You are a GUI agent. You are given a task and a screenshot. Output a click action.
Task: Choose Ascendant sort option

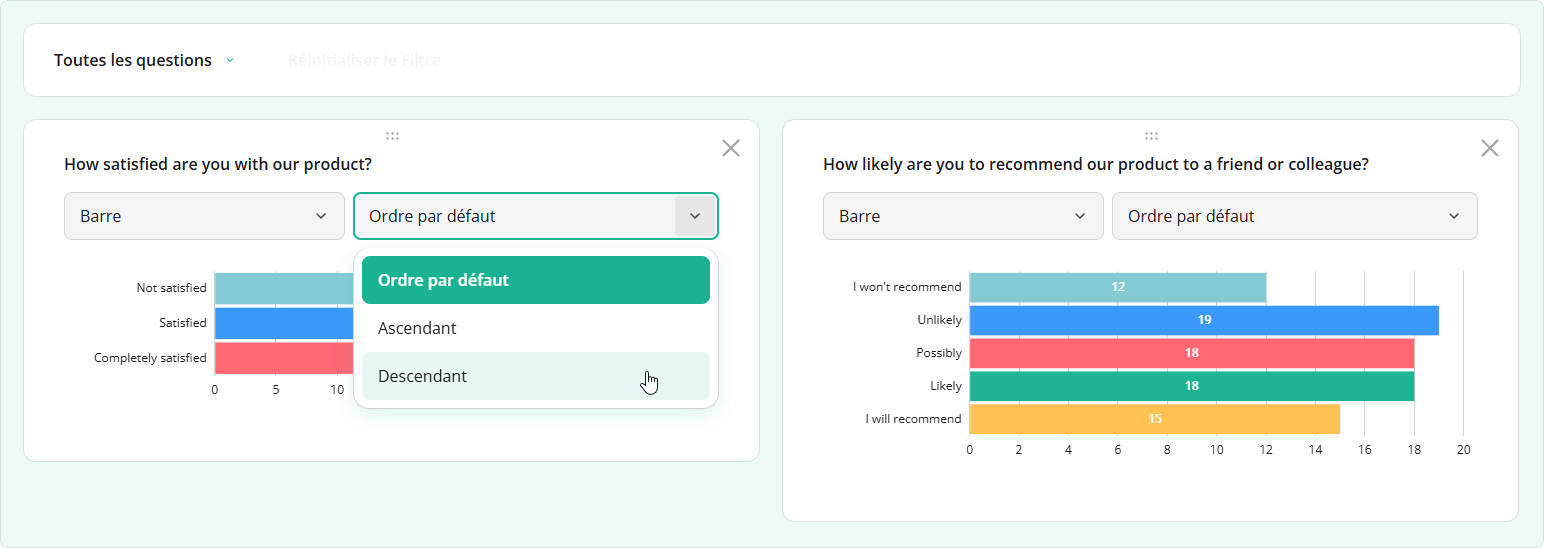[536, 328]
